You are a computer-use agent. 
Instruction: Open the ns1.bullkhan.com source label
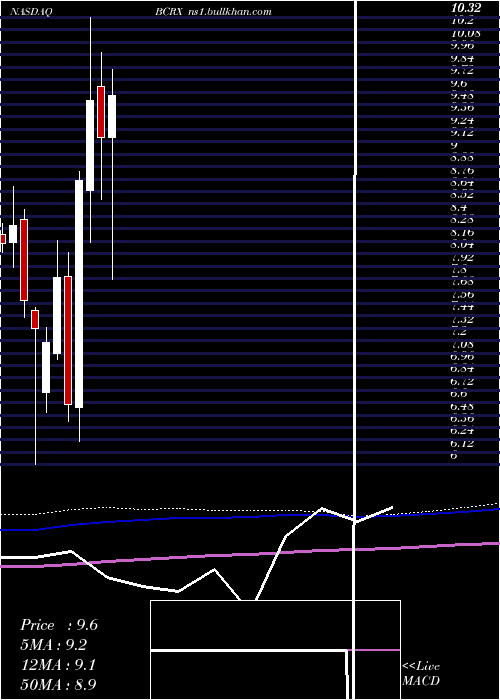tap(229, 12)
